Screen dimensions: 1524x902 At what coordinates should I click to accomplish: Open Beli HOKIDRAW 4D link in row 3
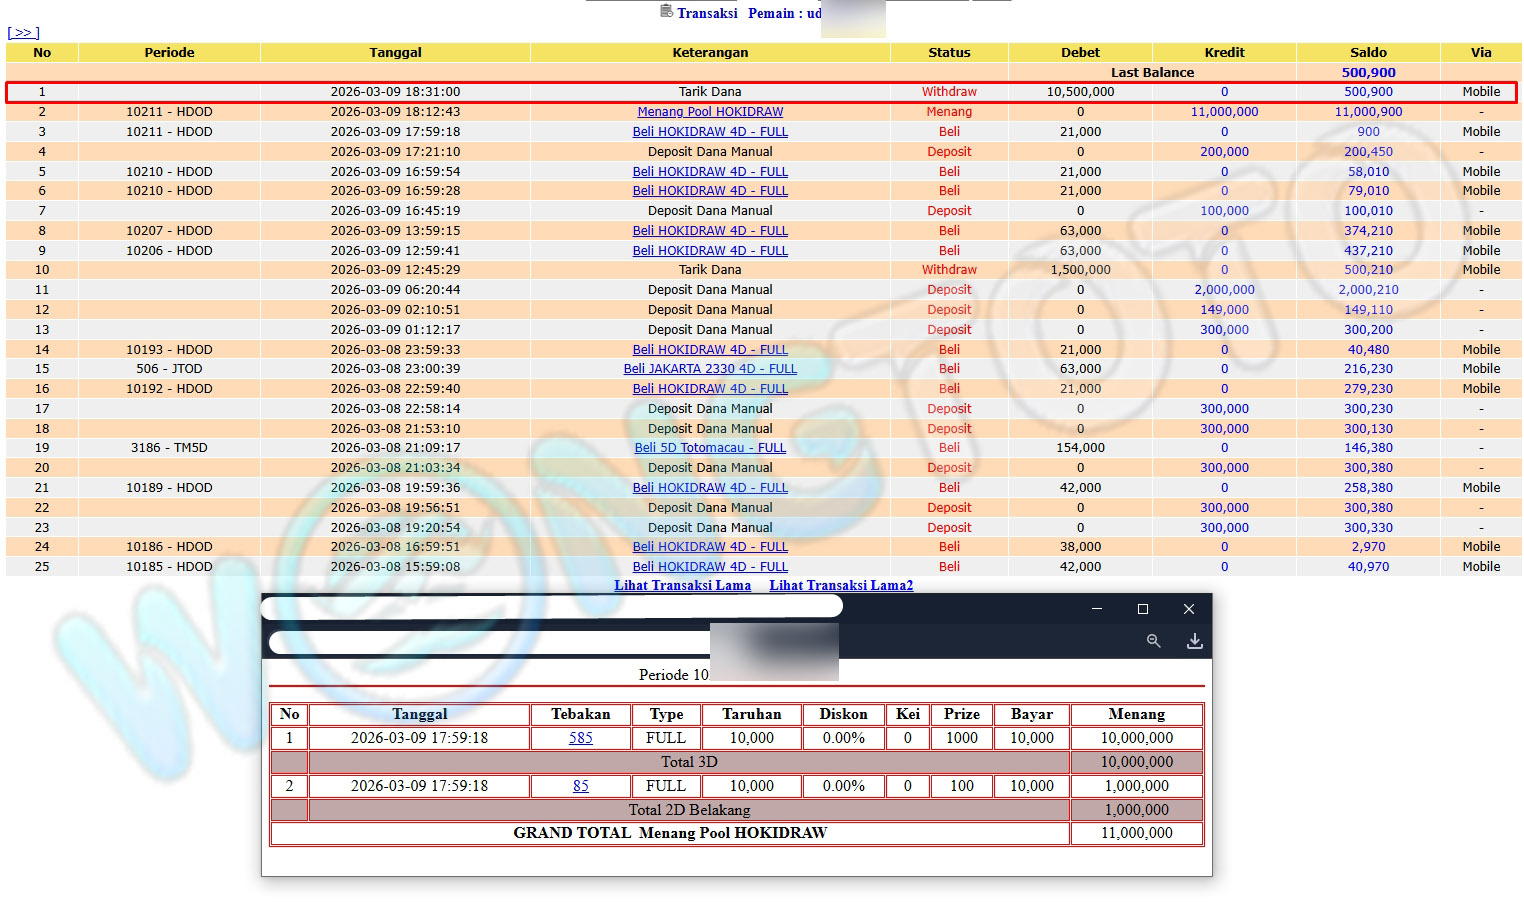[710, 132]
